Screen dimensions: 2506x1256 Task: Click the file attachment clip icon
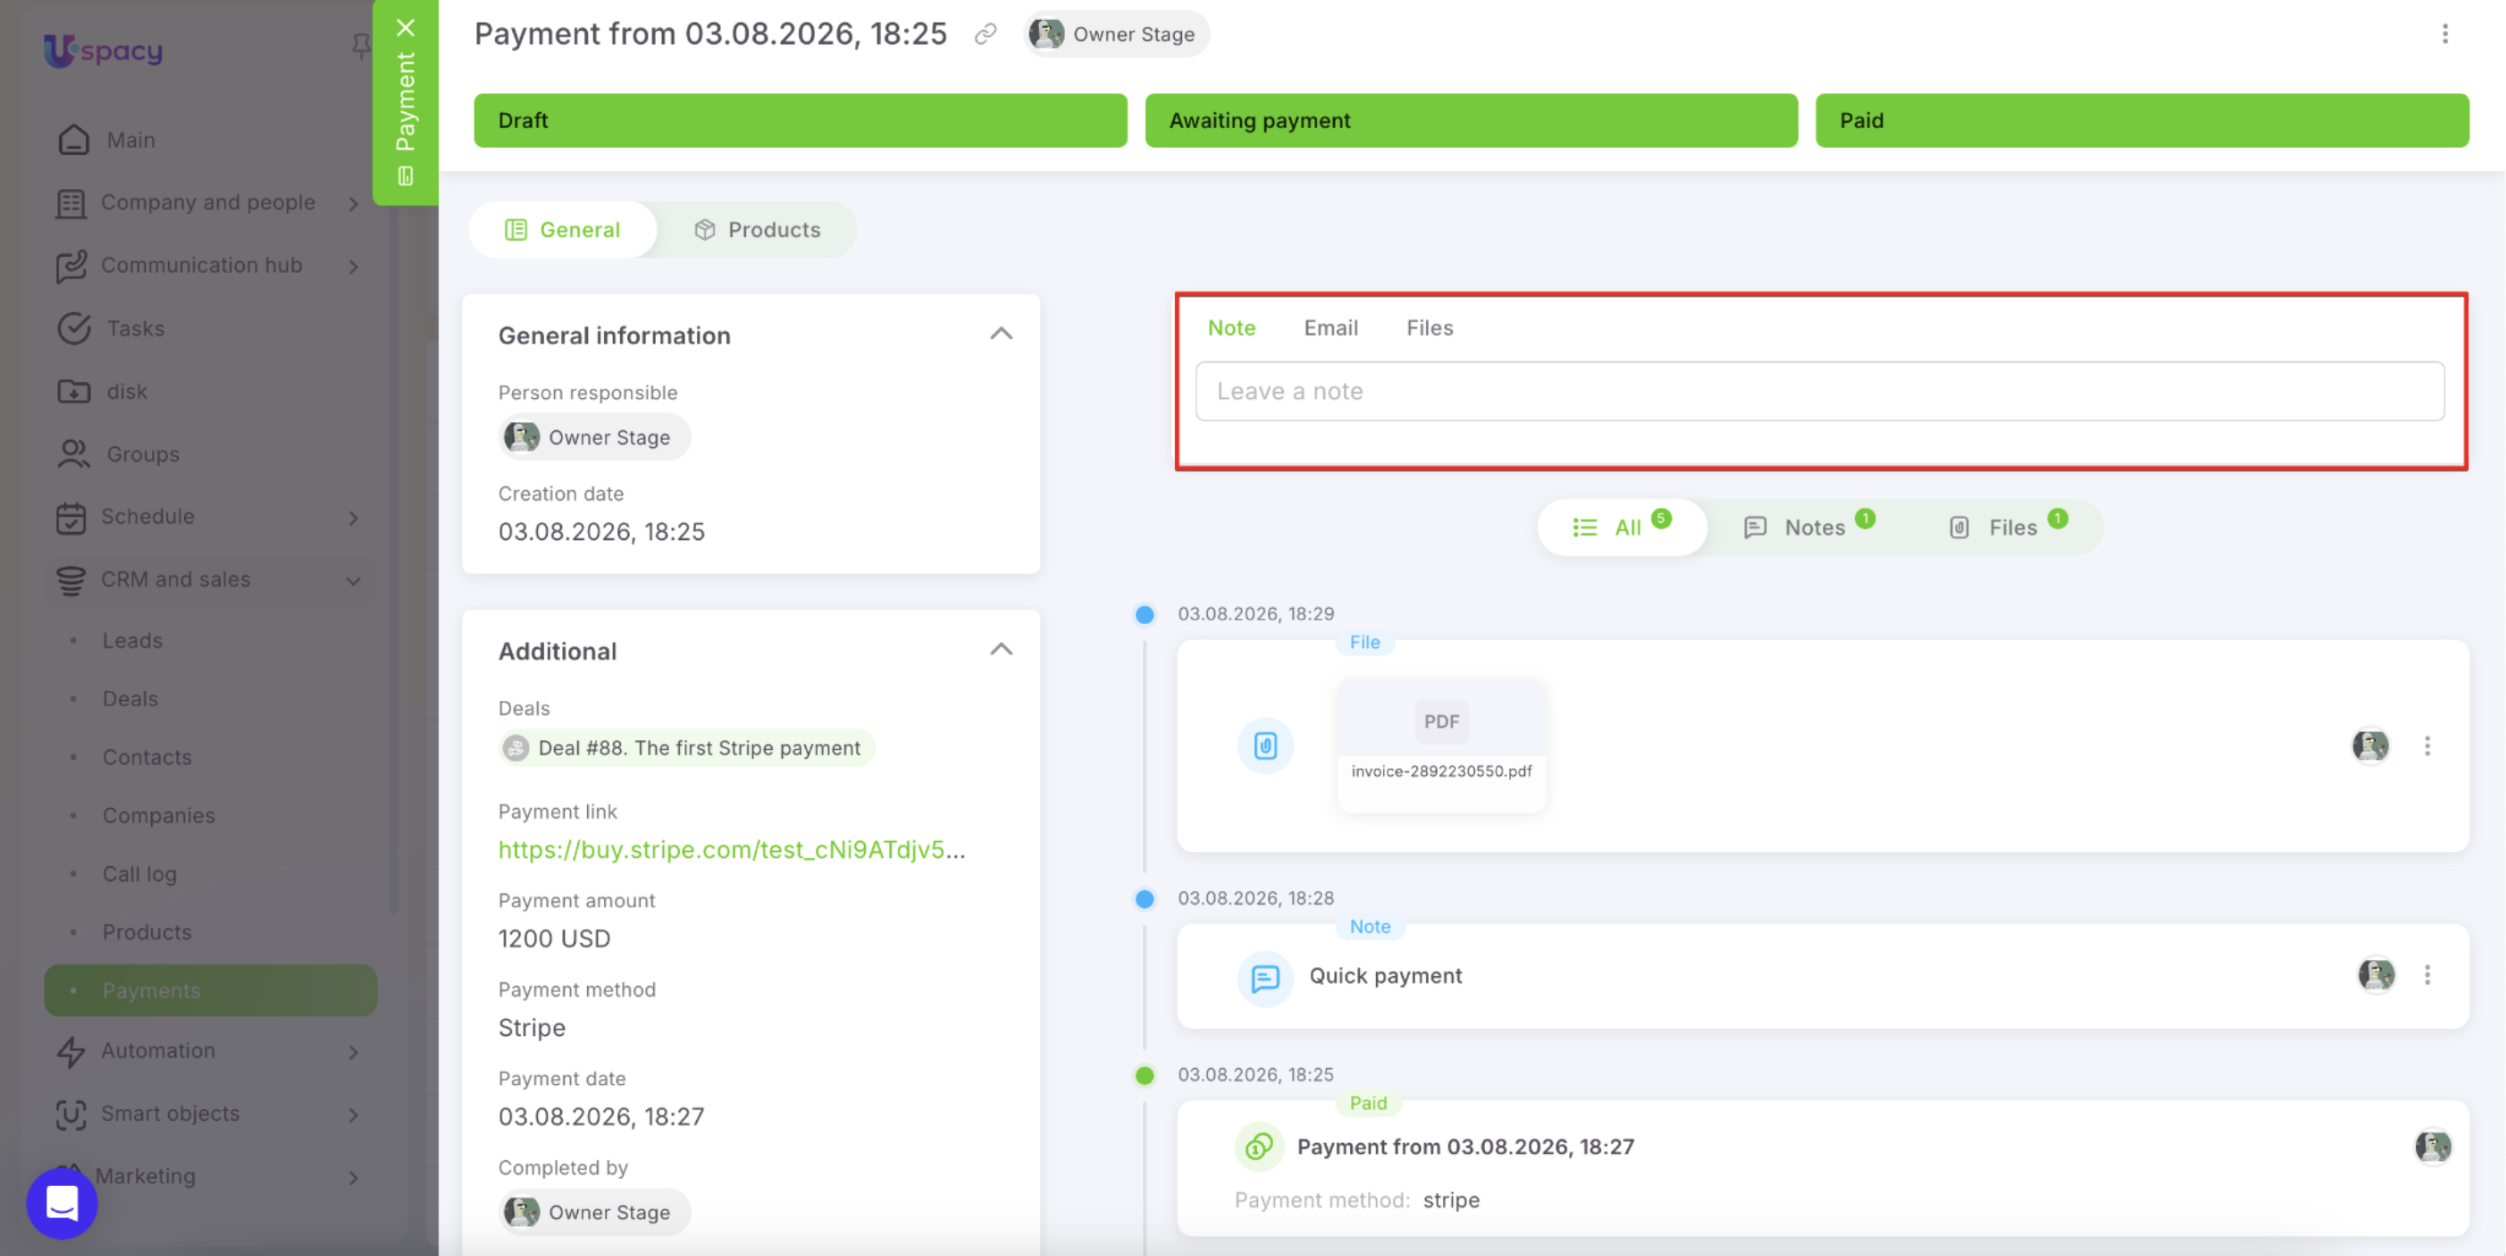1265,746
